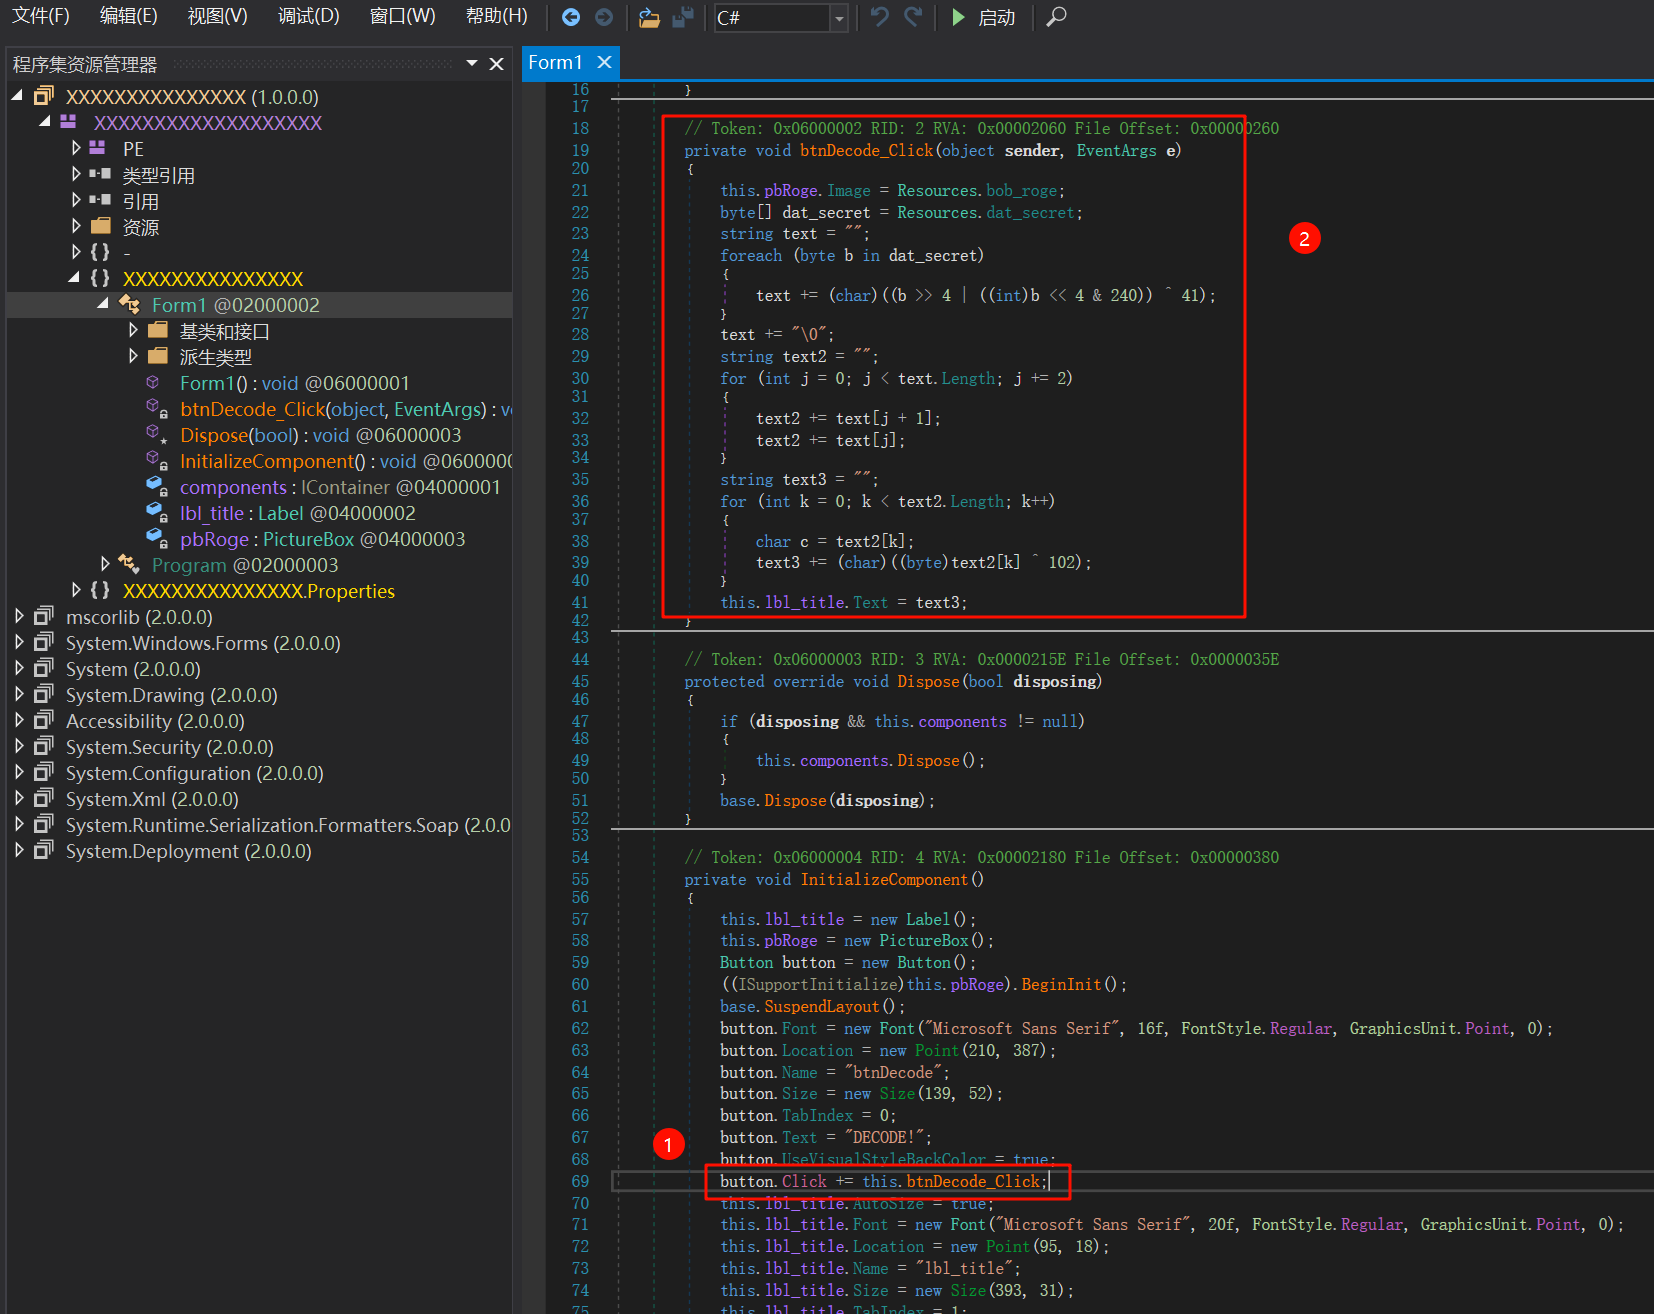Open the 窗口(W) menu
Viewport: 1654px width, 1314px height.
pyautogui.click(x=402, y=16)
